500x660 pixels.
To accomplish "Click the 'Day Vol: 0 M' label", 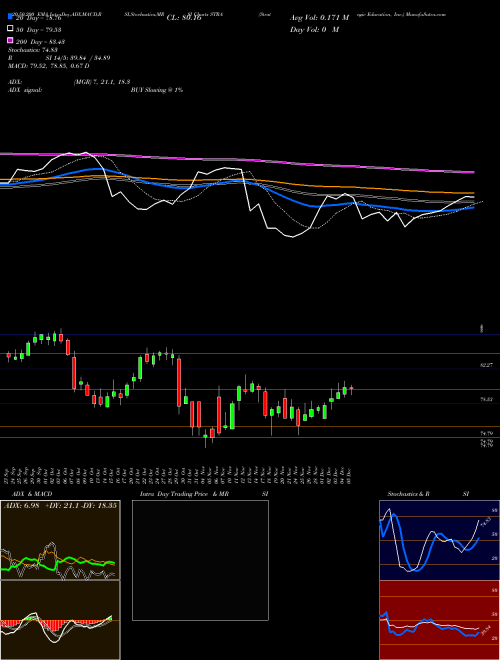I will coord(314,29).
